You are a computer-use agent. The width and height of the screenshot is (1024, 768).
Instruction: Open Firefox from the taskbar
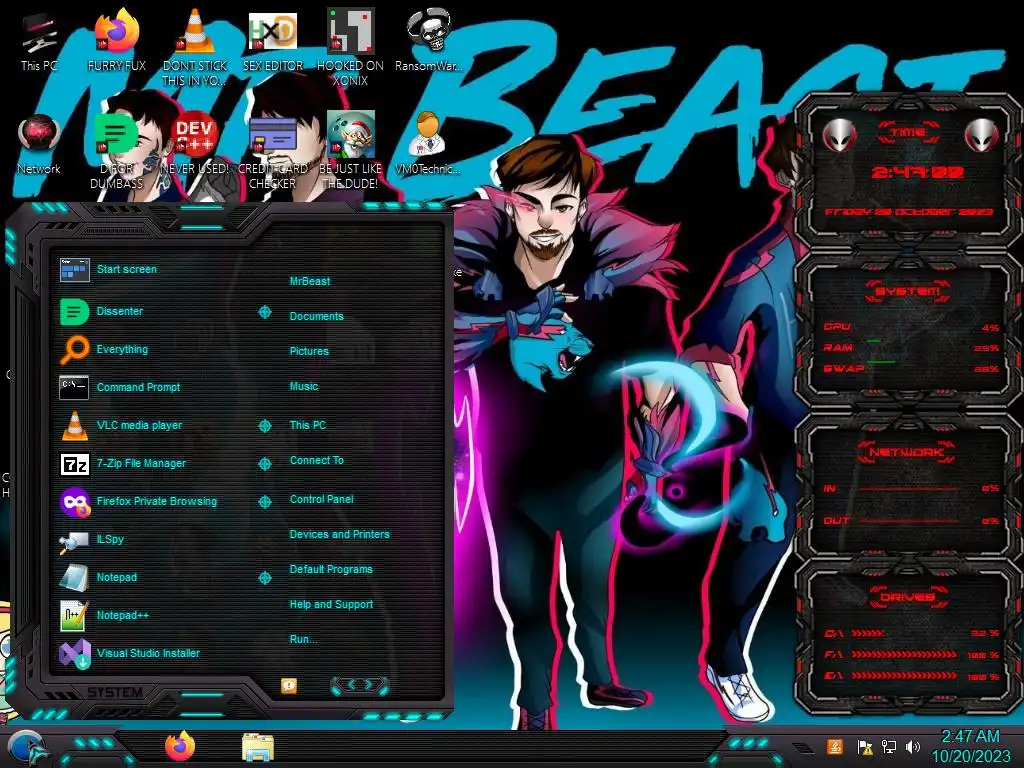[180, 746]
